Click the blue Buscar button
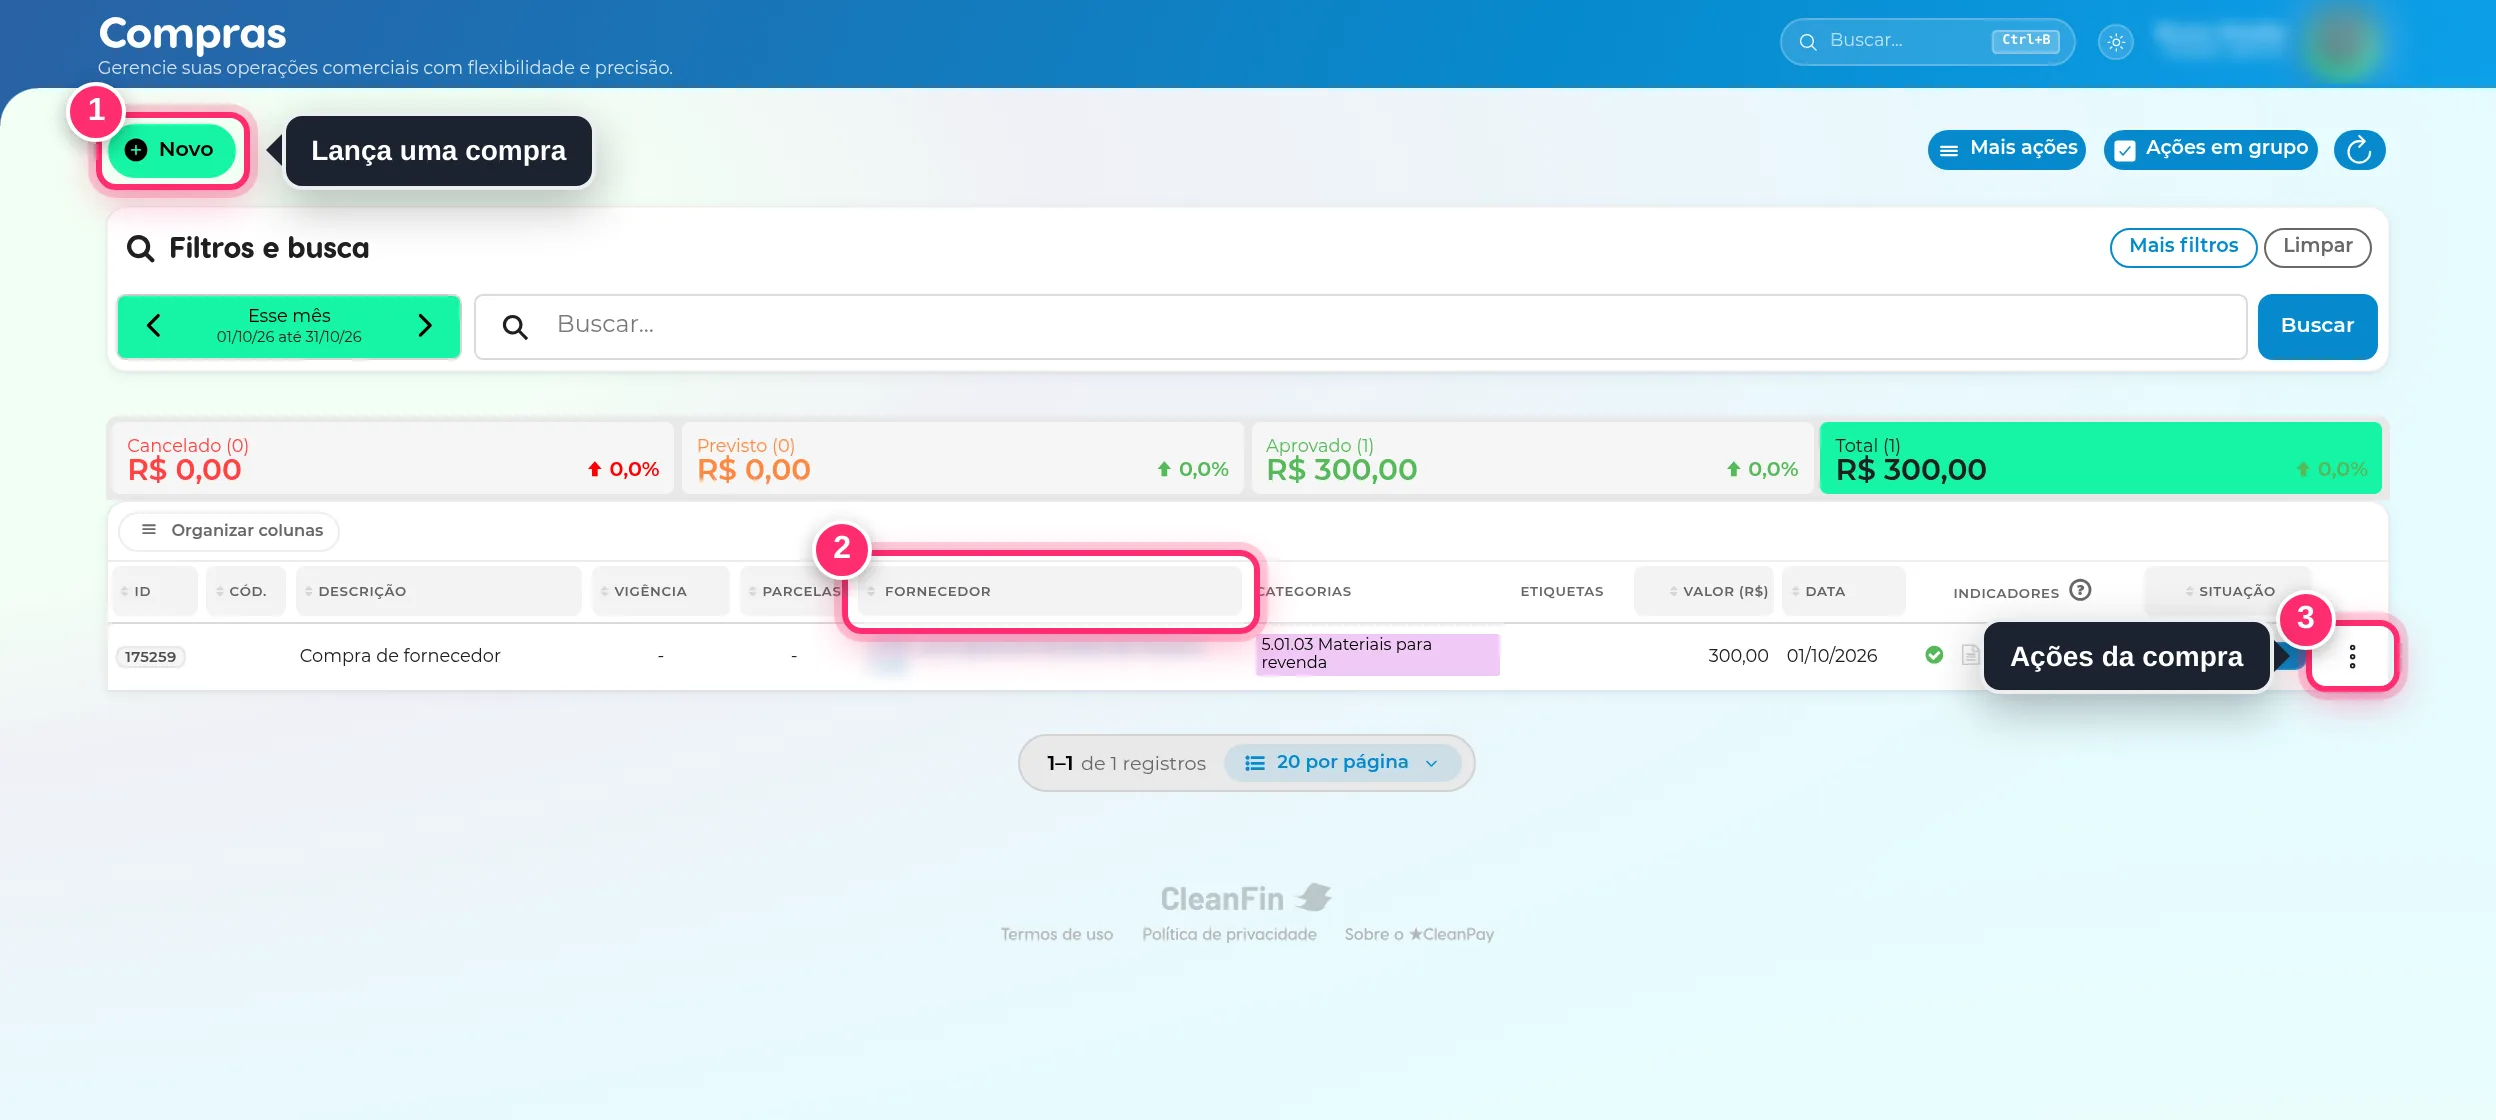The width and height of the screenshot is (2496, 1120). [2317, 326]
